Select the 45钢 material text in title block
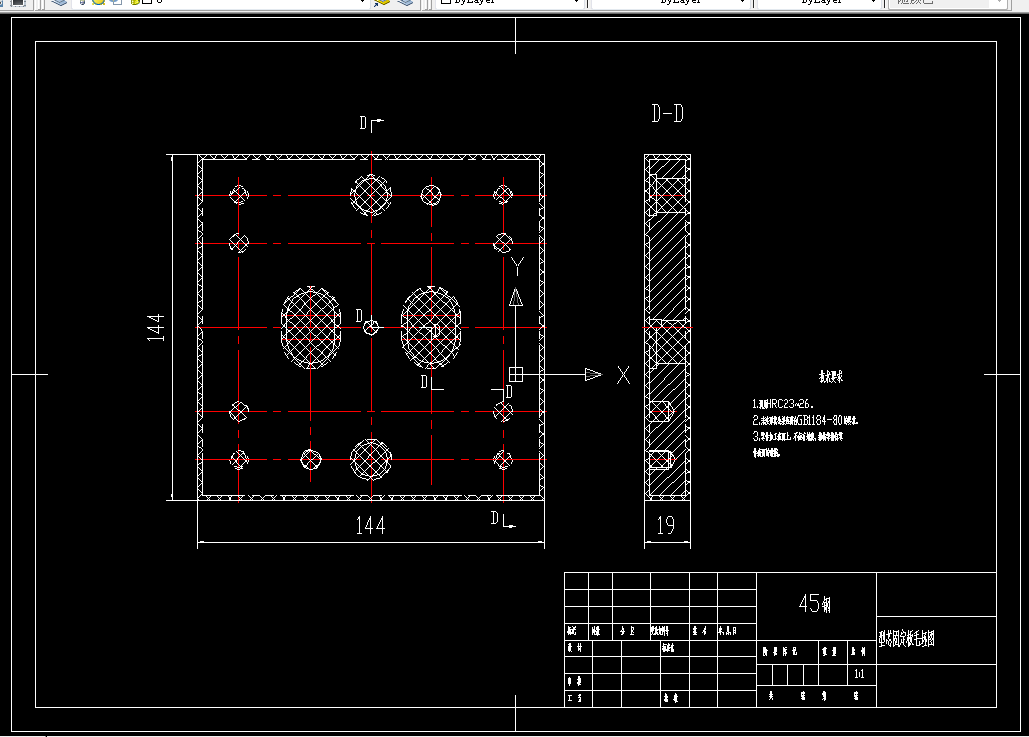The height and width of the screenshot is (737, 1029). [814, 603]
